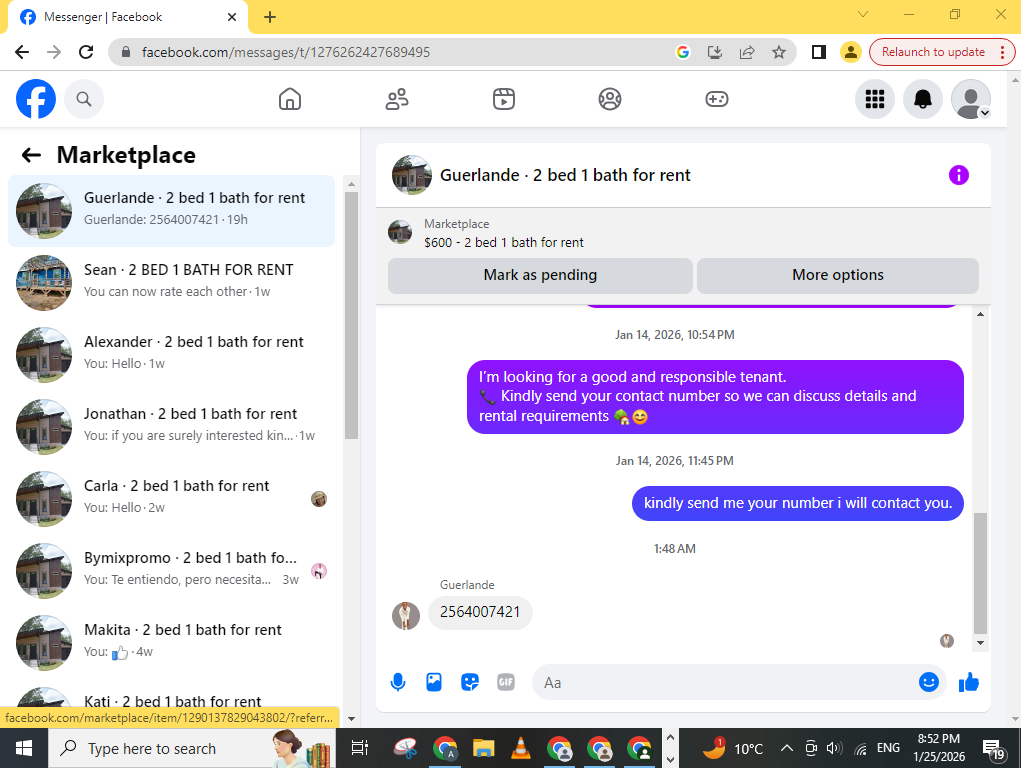Open the Chrome profile icon
Screen dimensions: 1021x768
coord(850,52)
